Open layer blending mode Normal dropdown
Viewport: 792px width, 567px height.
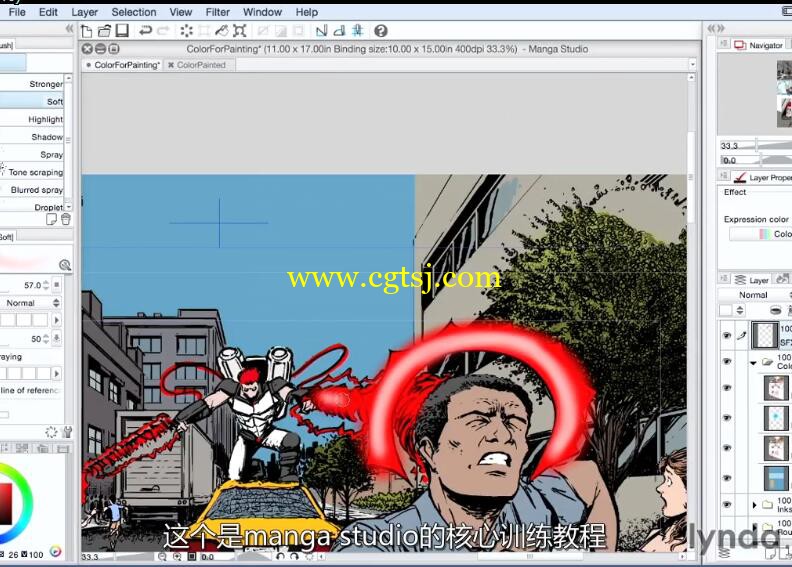click(755, 295)
